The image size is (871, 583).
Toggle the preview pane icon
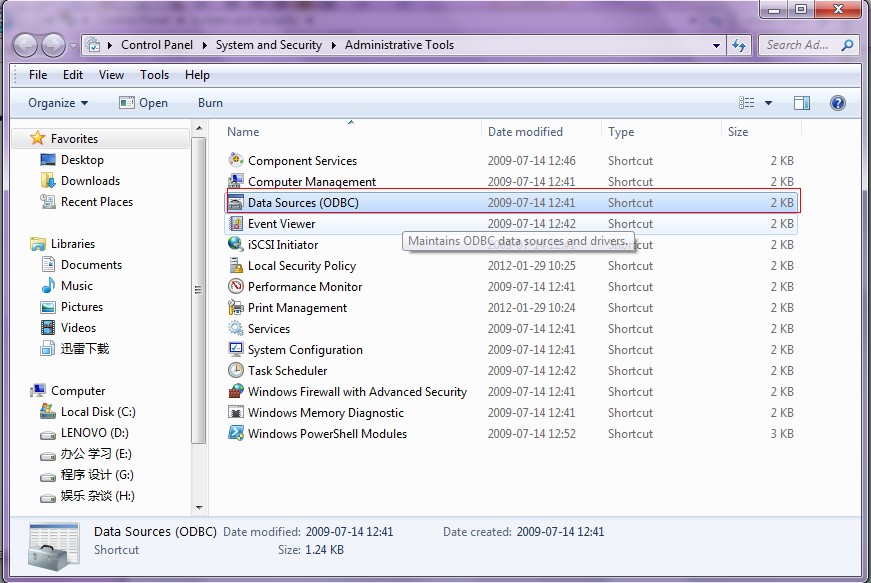pos(802,103)
